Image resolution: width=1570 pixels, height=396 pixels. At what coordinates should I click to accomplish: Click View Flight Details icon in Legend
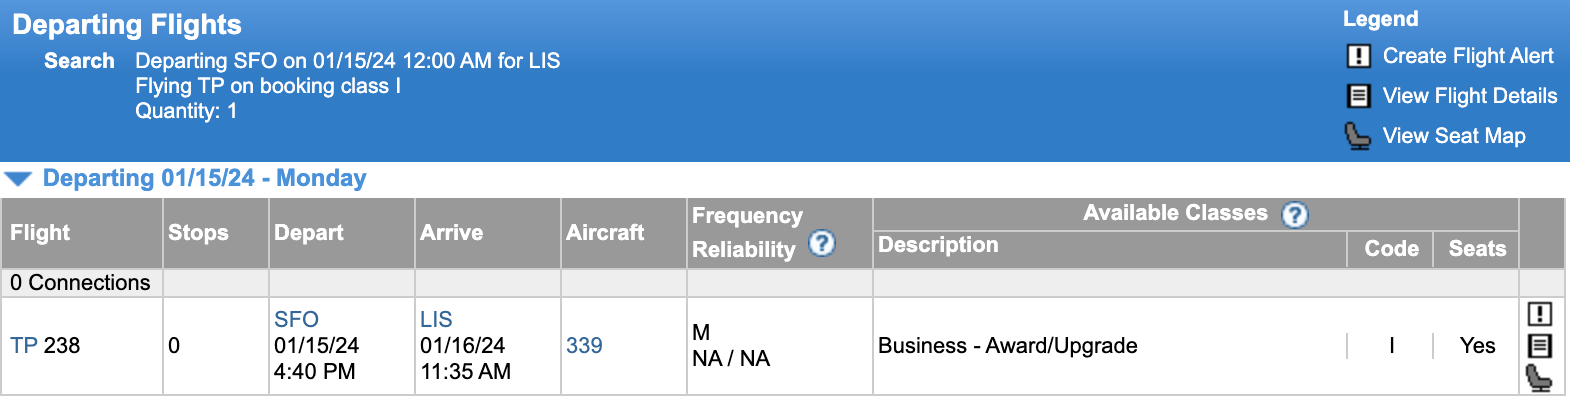[1358, 96]
